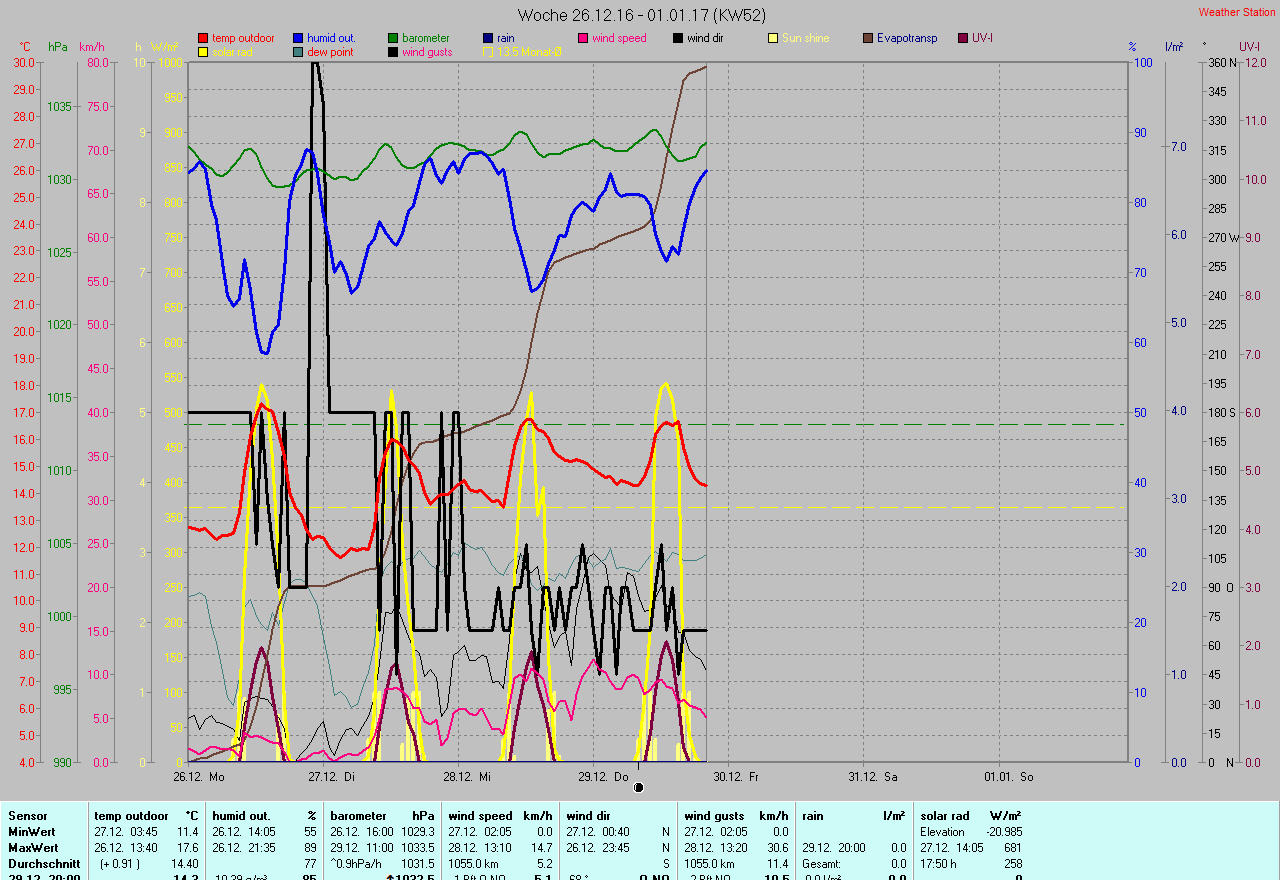
Task: Click the 'rain l/m²' table column header
Action: (x=854, y=816)
